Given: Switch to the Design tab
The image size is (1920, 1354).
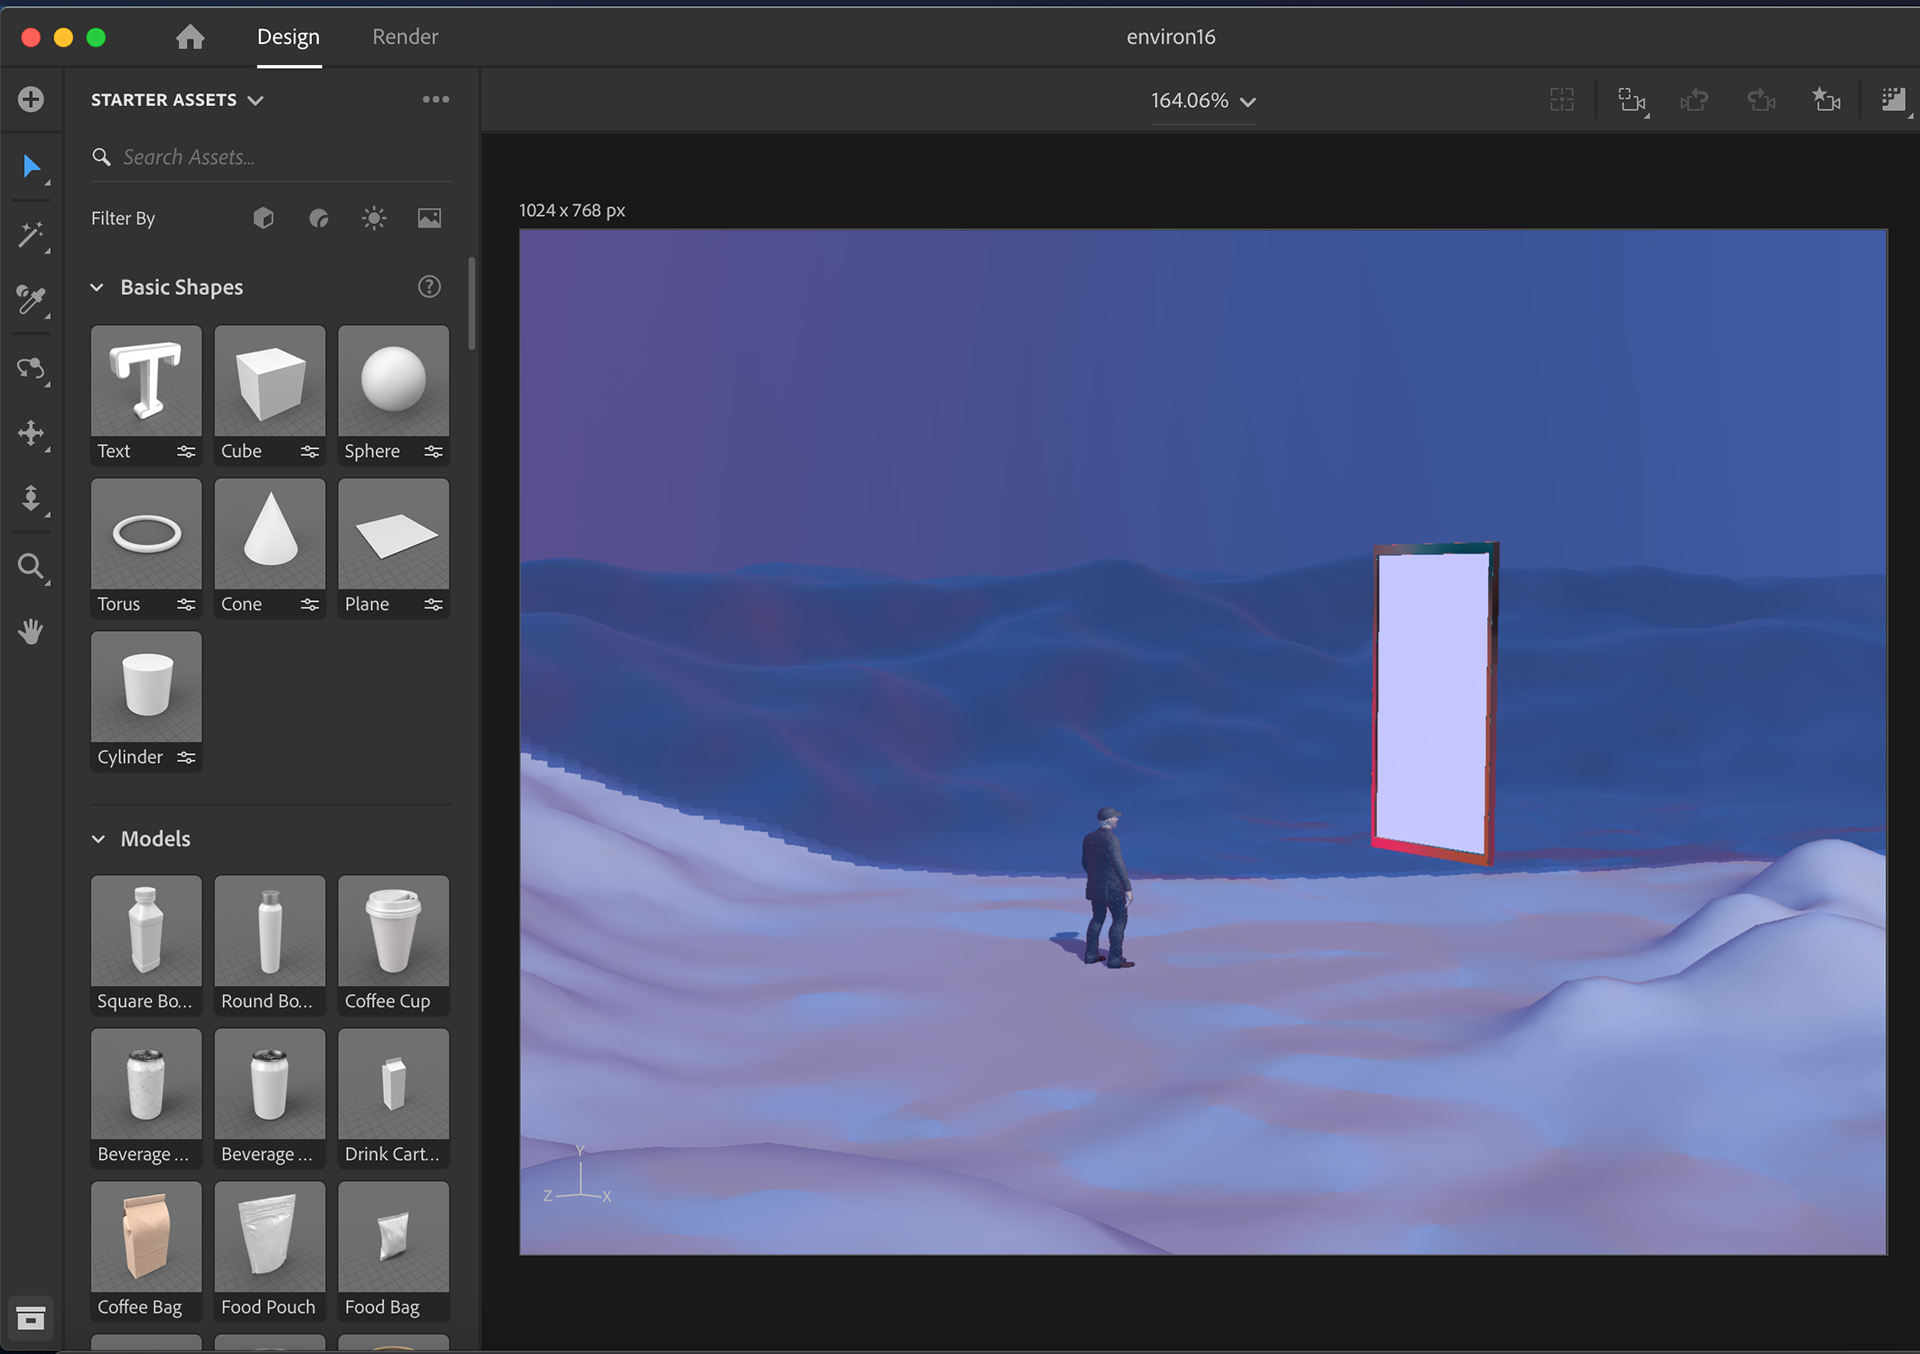Looking at the screenshot, I should click(288, 37).
